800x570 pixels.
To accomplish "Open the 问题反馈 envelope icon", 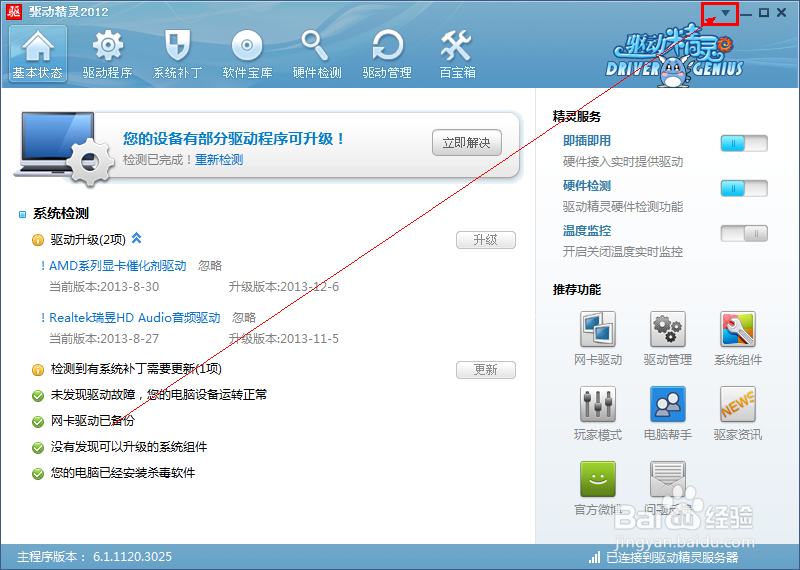I will [668, 479].
